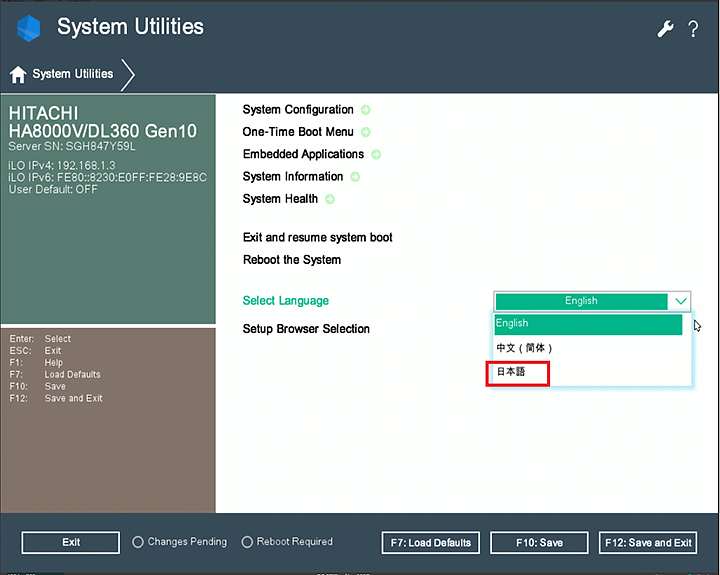Screen dimensions: 720x575
Task: Click the 'F10: Save' key hint in sidebar
Action: 37,387
